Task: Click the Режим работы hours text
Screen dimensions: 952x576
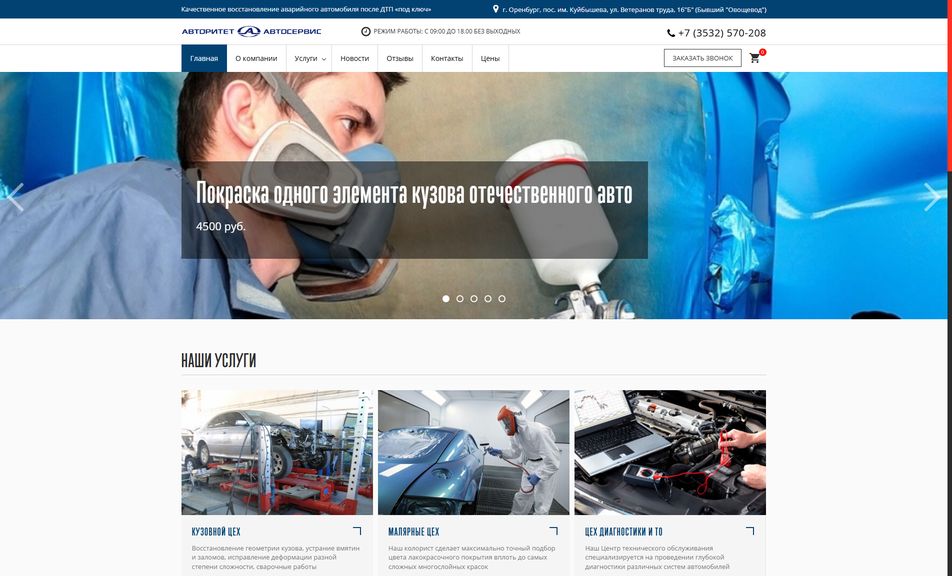Action: [x=447, y=32]
